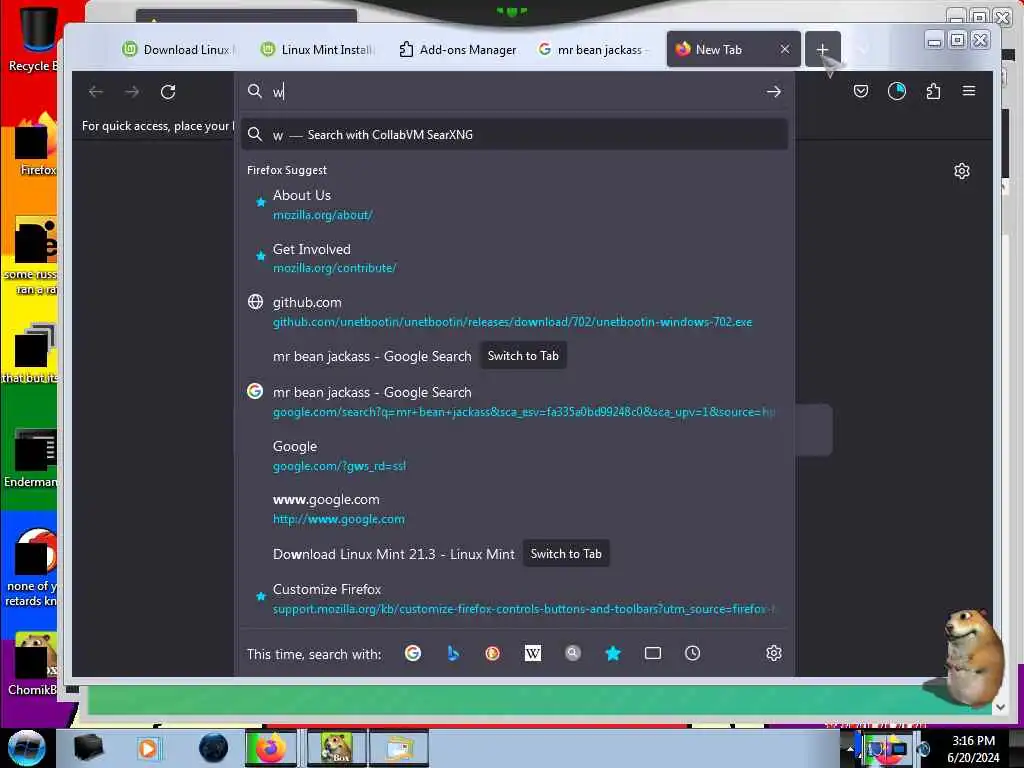The image size is (1024, 768).
Task: Open the Customize Firefox suggestion
Action: (515, 598)
